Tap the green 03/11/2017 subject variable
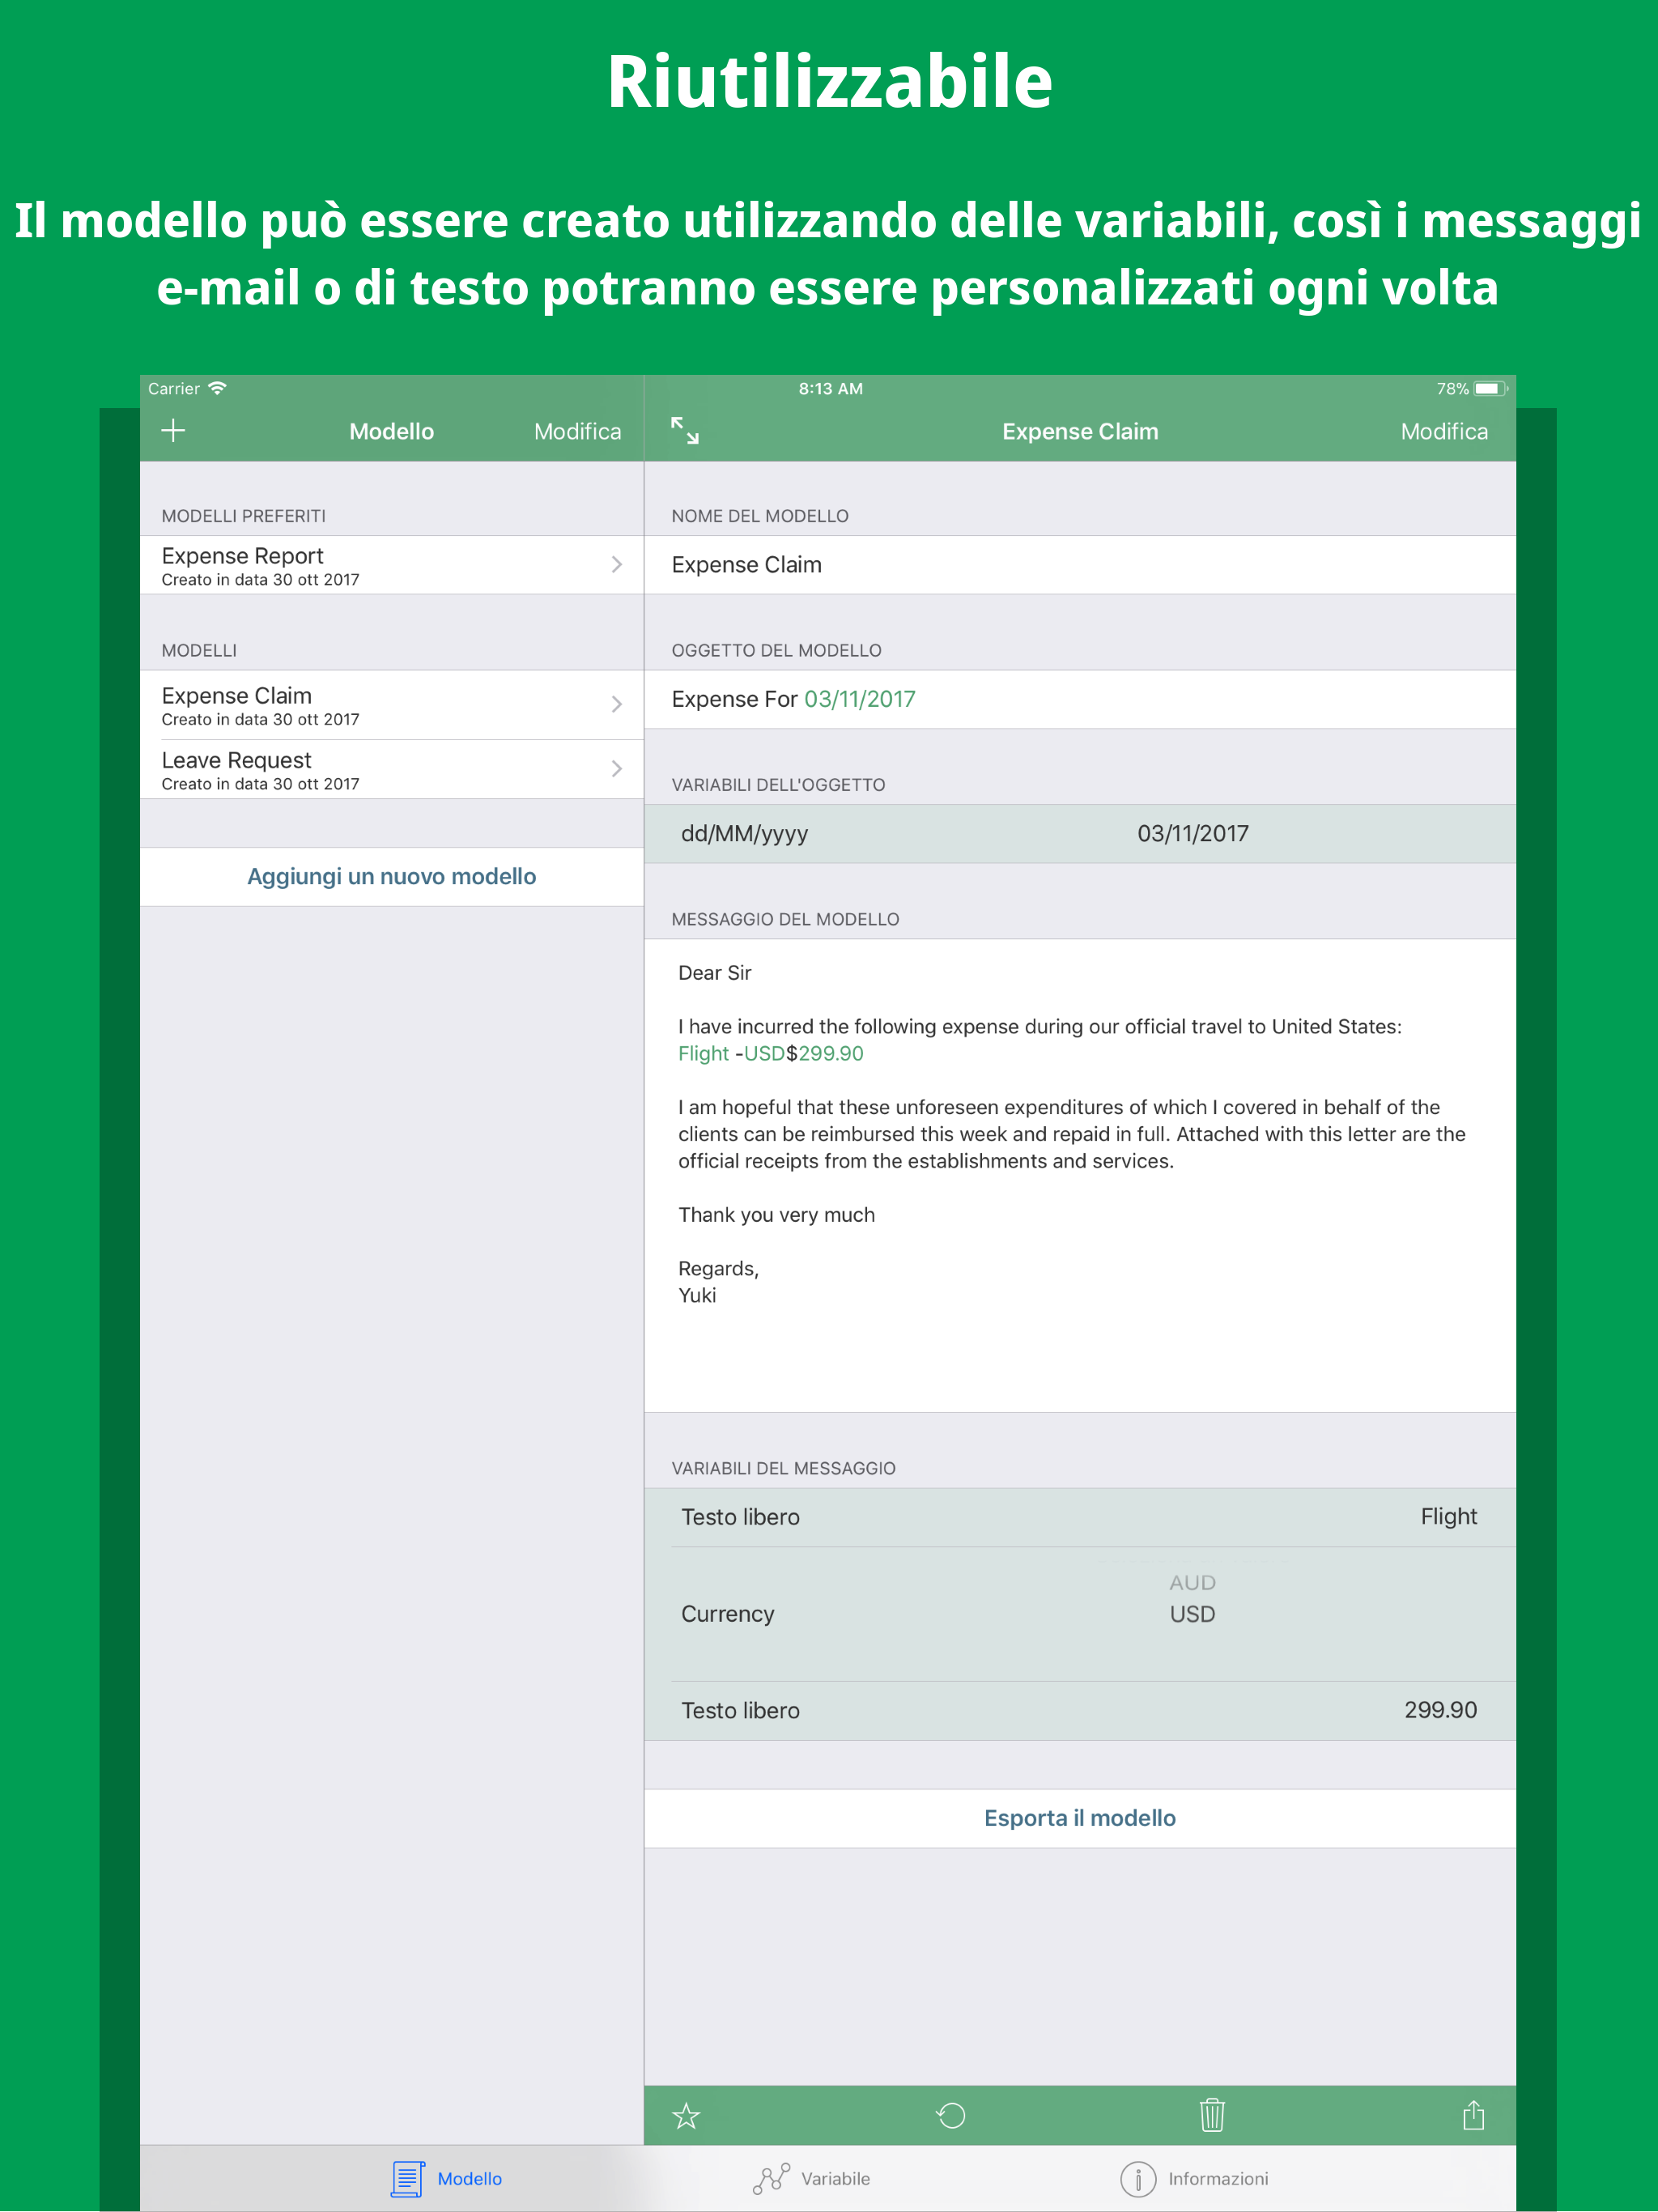The image size is (1658, 2212). pyautogui.click(x=860, y=699)
